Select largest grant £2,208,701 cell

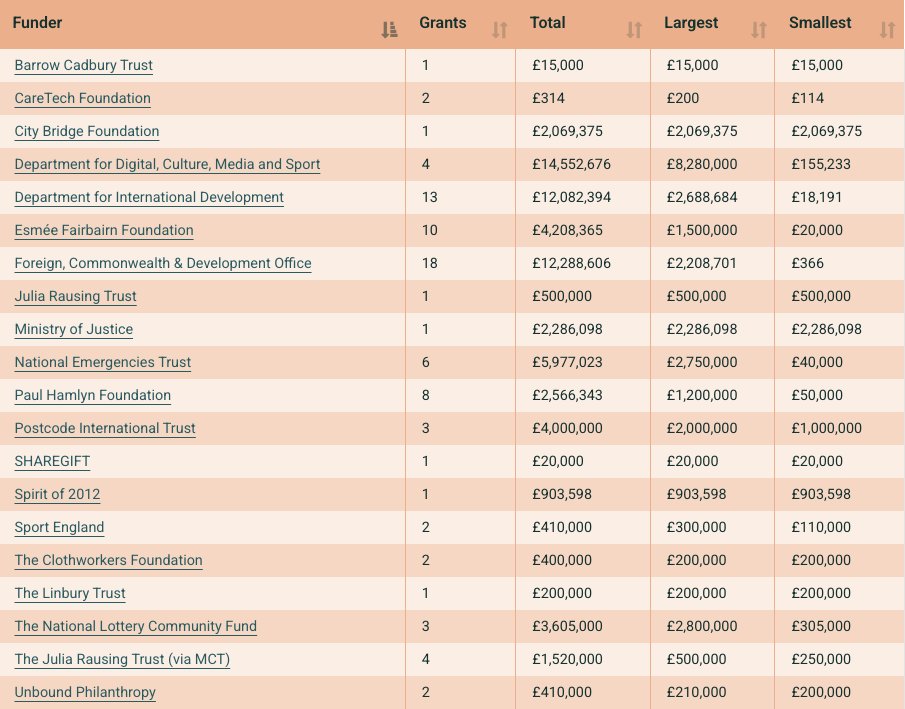[712, 263]
